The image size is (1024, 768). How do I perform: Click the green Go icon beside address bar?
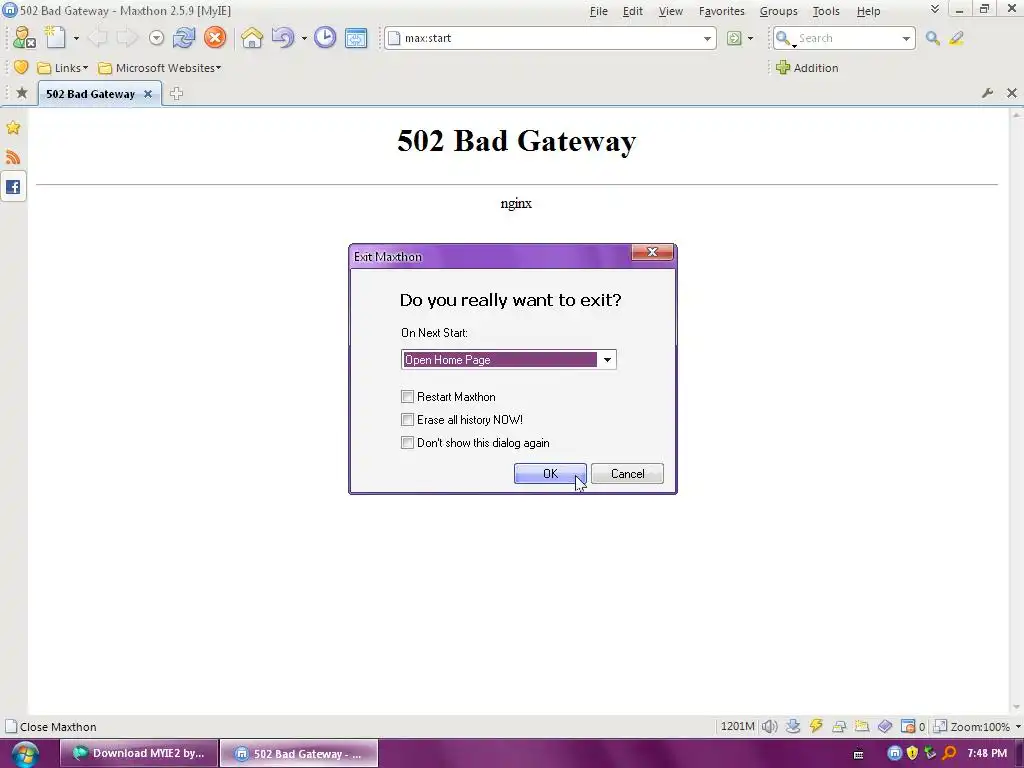(734, 38)
